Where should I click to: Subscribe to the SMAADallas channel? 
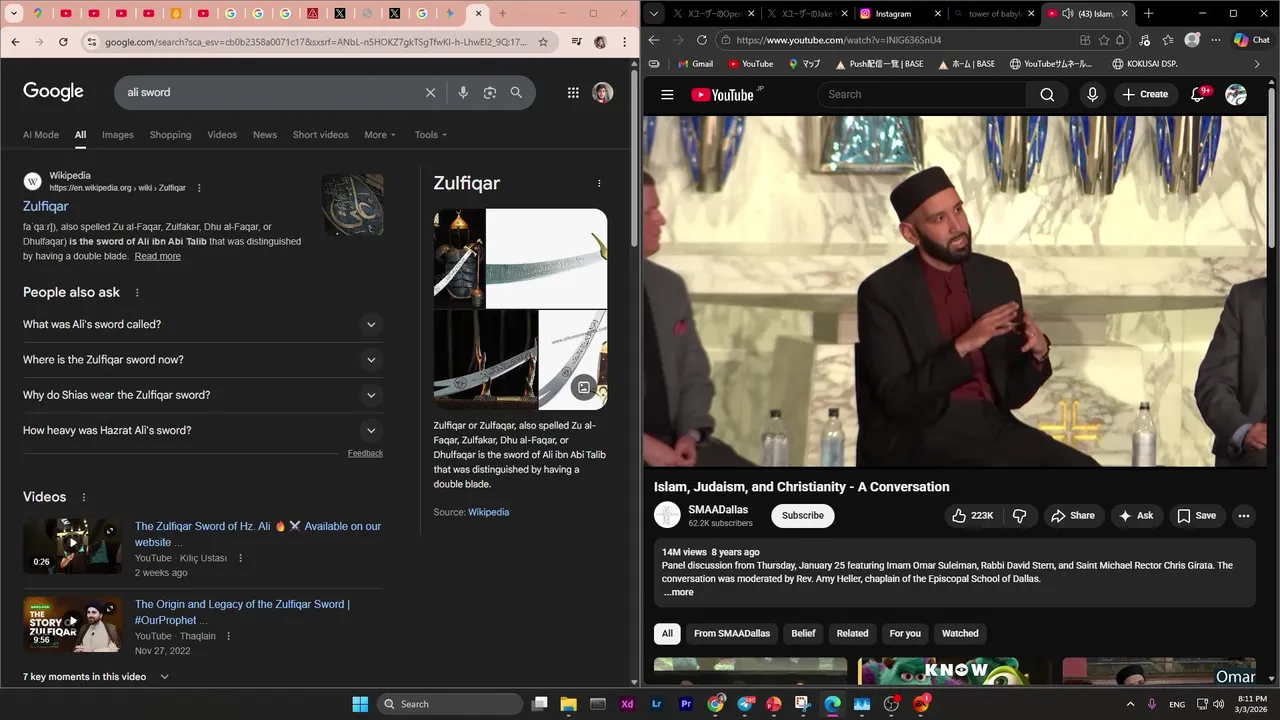point(802,516)
